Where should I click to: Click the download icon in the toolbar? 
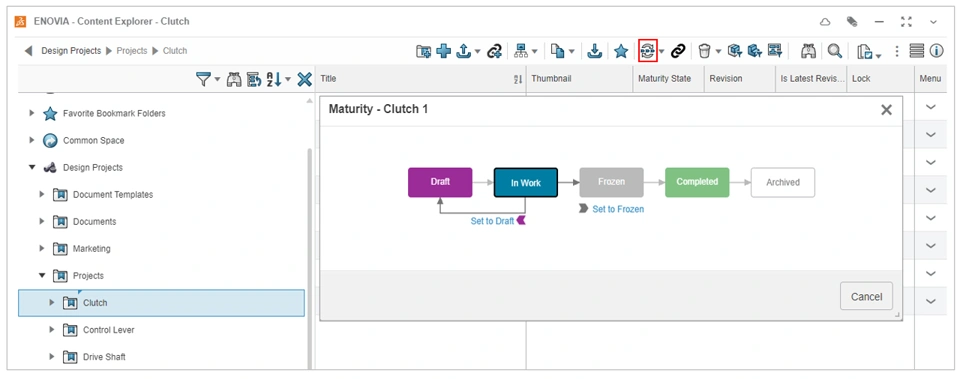point(594,51)
